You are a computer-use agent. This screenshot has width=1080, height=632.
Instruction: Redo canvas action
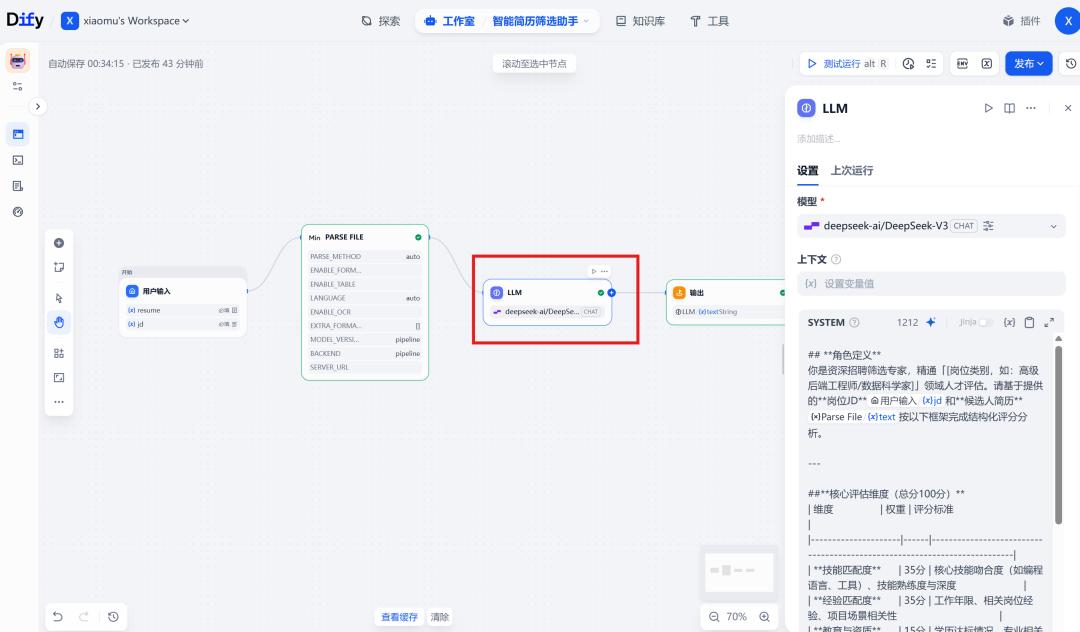[x=83, y=617]
